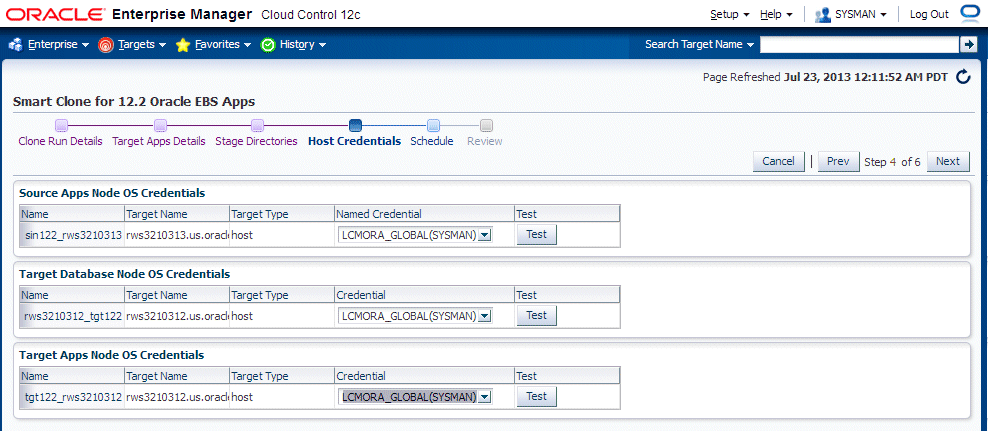Click the sin122_rws3210313 name cell
988x433 pixels.
pyautogui.click(x=72, y=235)
